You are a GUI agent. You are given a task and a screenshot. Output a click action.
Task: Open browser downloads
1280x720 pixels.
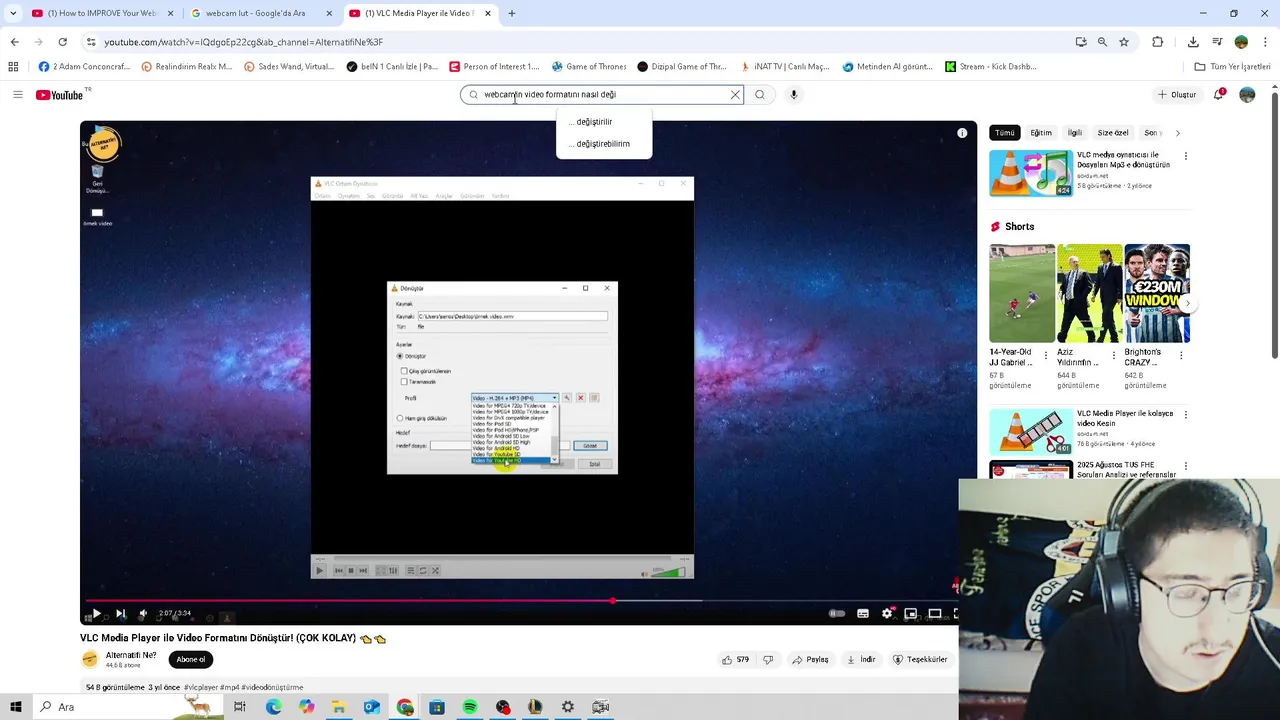tap(1193, 42)
